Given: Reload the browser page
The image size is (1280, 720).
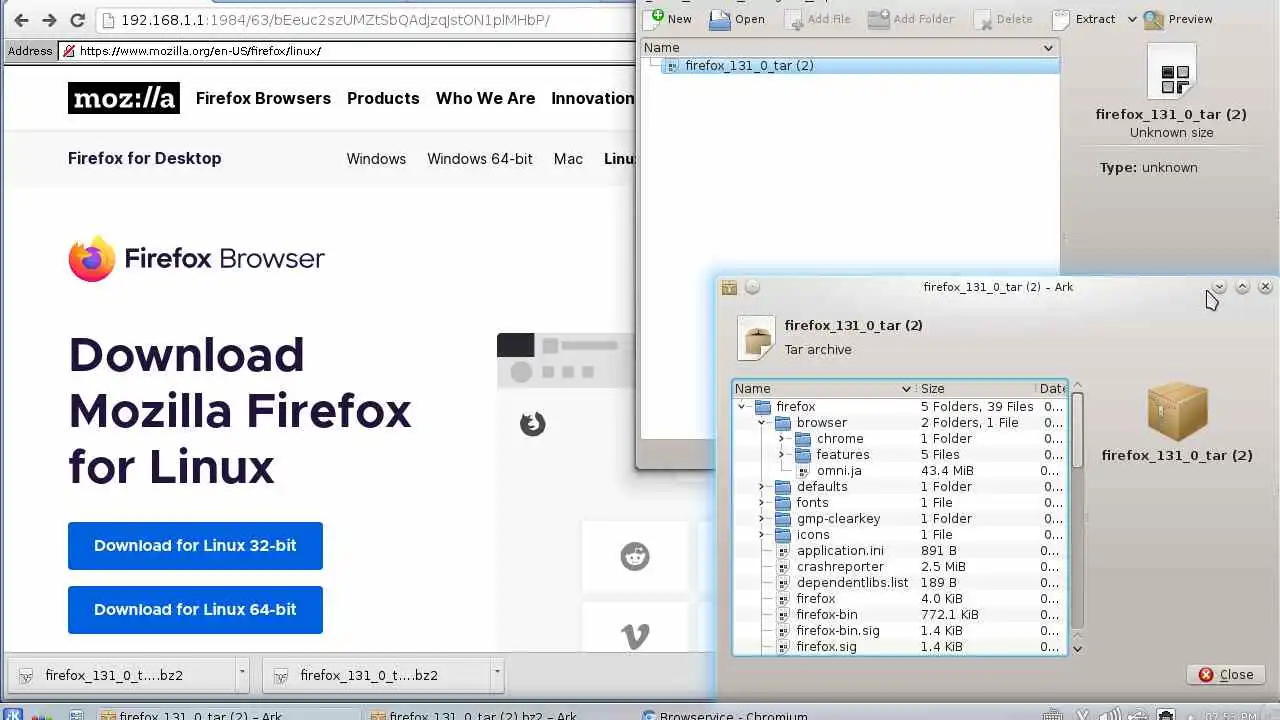Looking at the screenshot, I should [77, 19].
